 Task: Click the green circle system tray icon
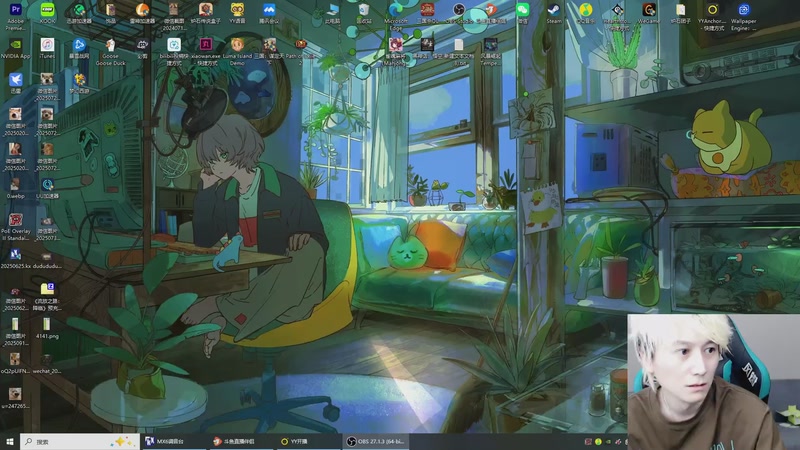click(598, 441)
